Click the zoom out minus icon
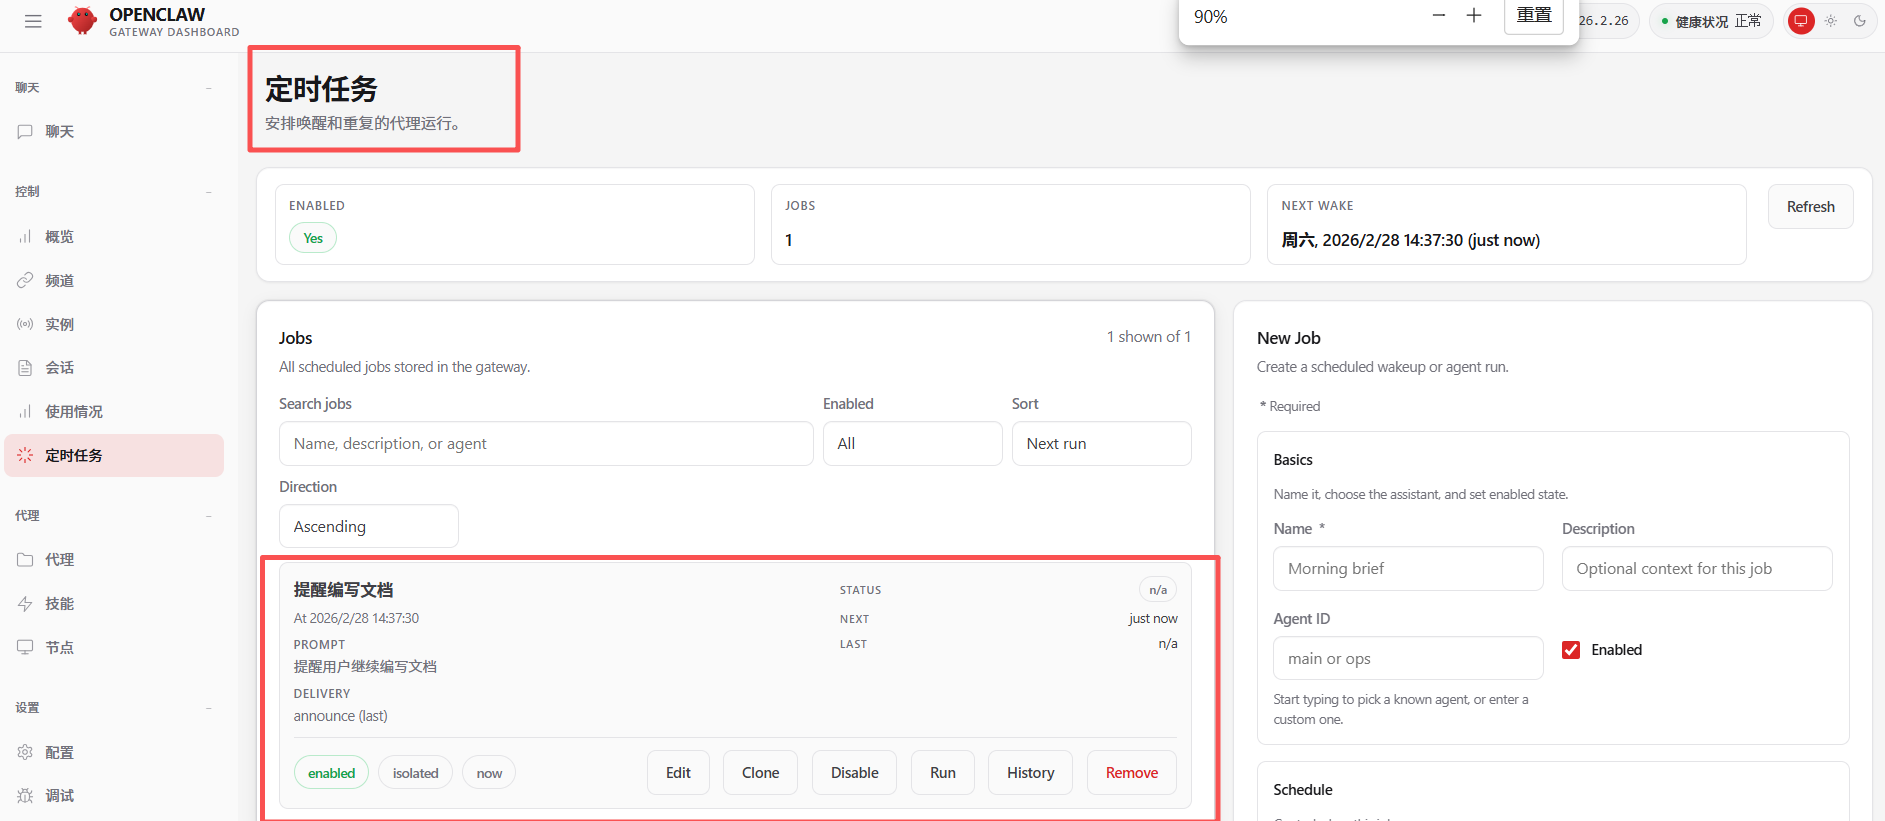 pyautogui.click(x=1439, y=15)
